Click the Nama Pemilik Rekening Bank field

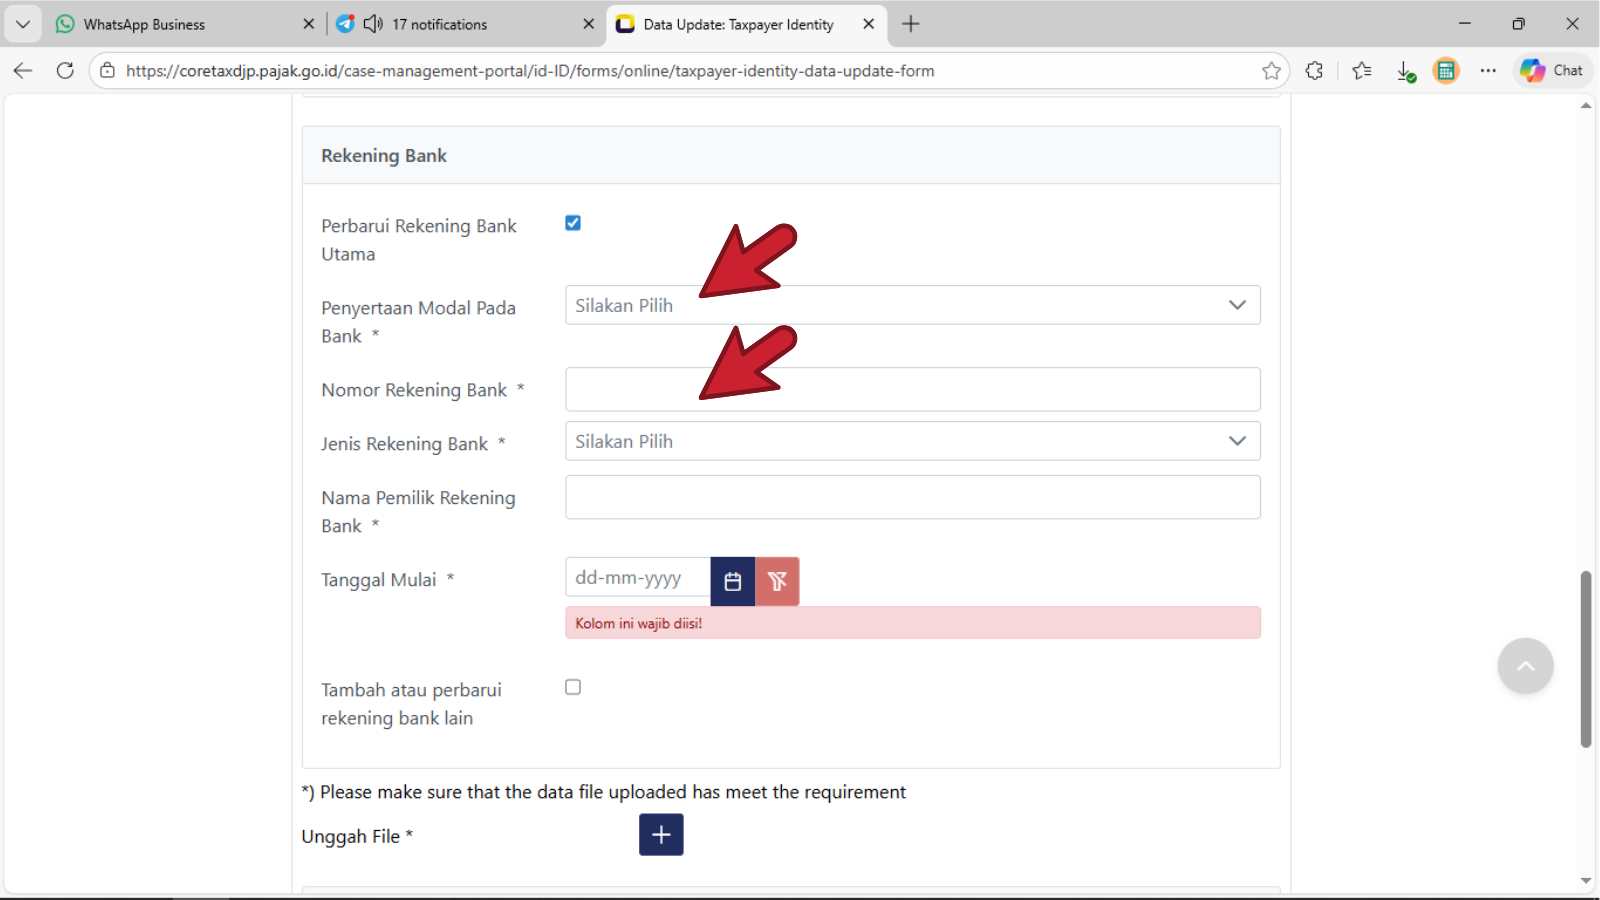pos(912,497)
